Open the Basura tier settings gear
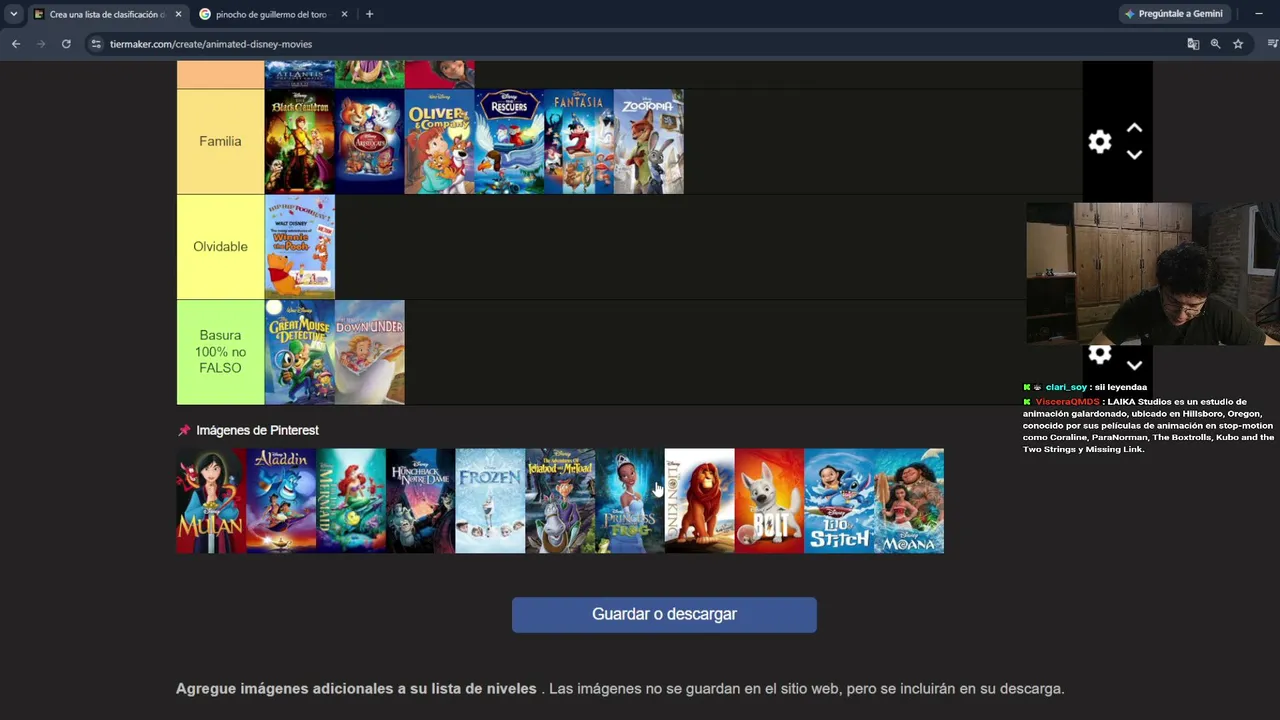This screenshot has width=1280, height=720. point(1100,354)
